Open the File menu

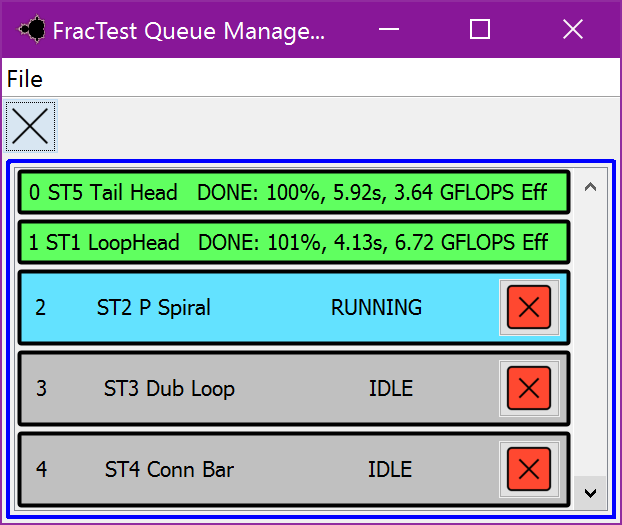tap(25, 79)
